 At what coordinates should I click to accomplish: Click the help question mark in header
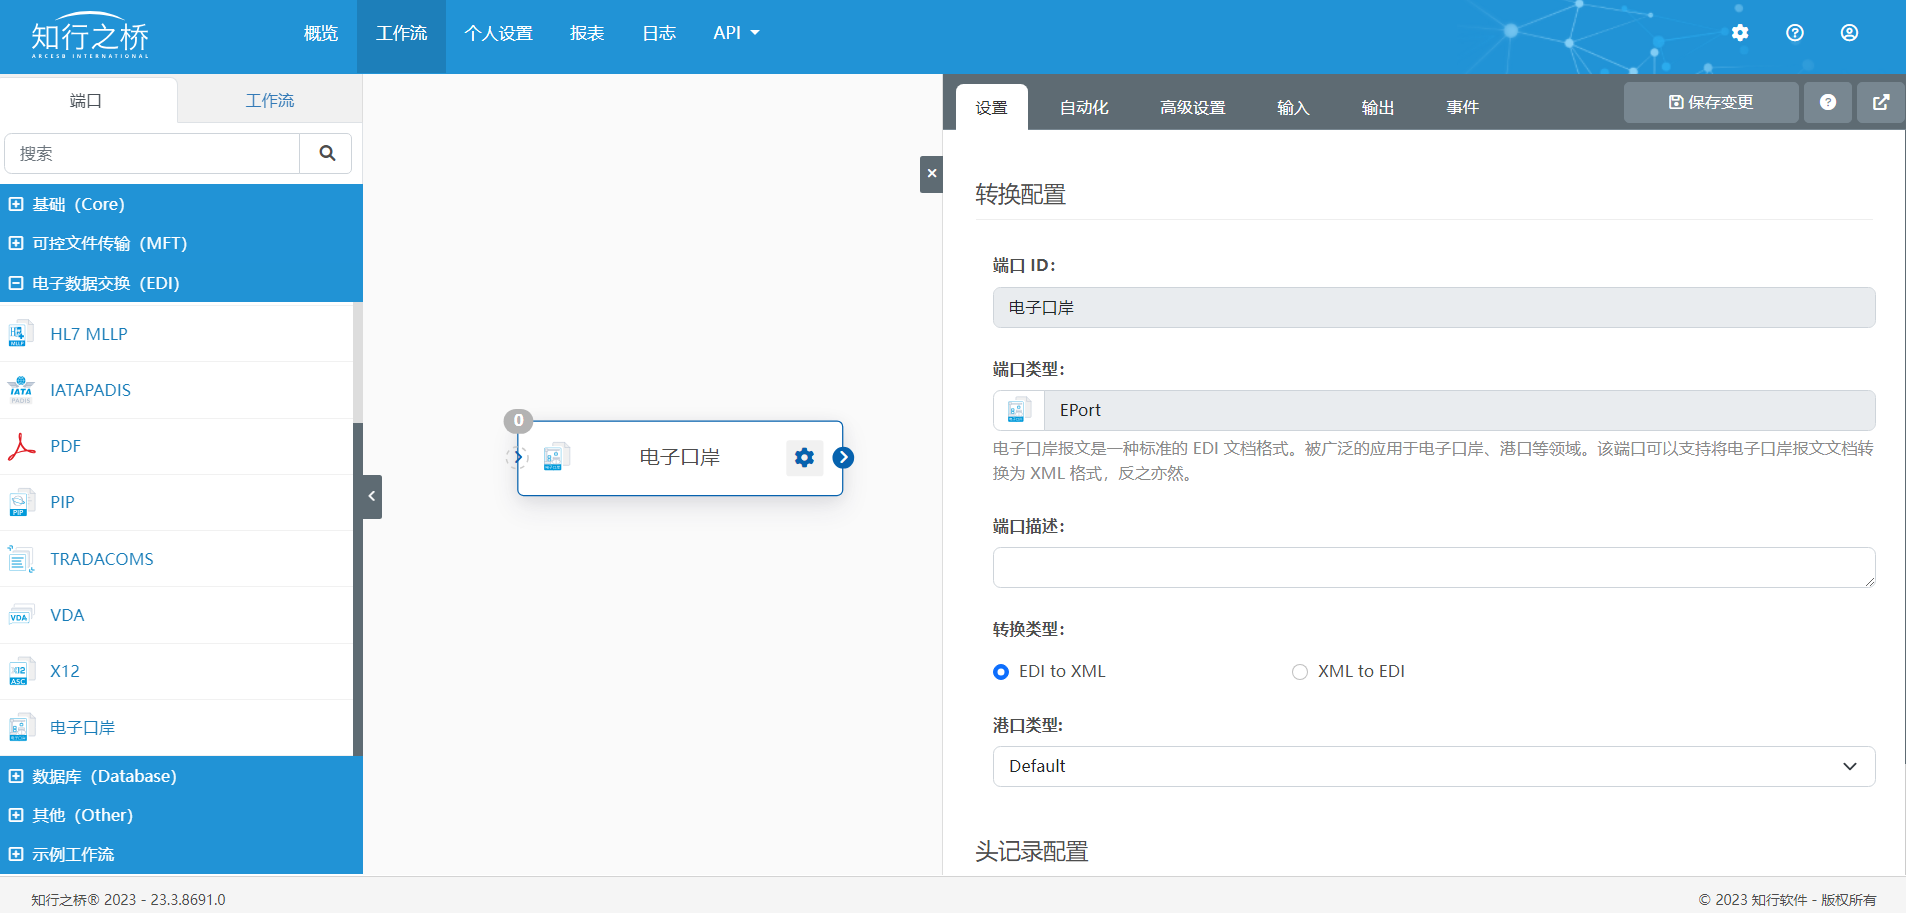[1795, 33]
